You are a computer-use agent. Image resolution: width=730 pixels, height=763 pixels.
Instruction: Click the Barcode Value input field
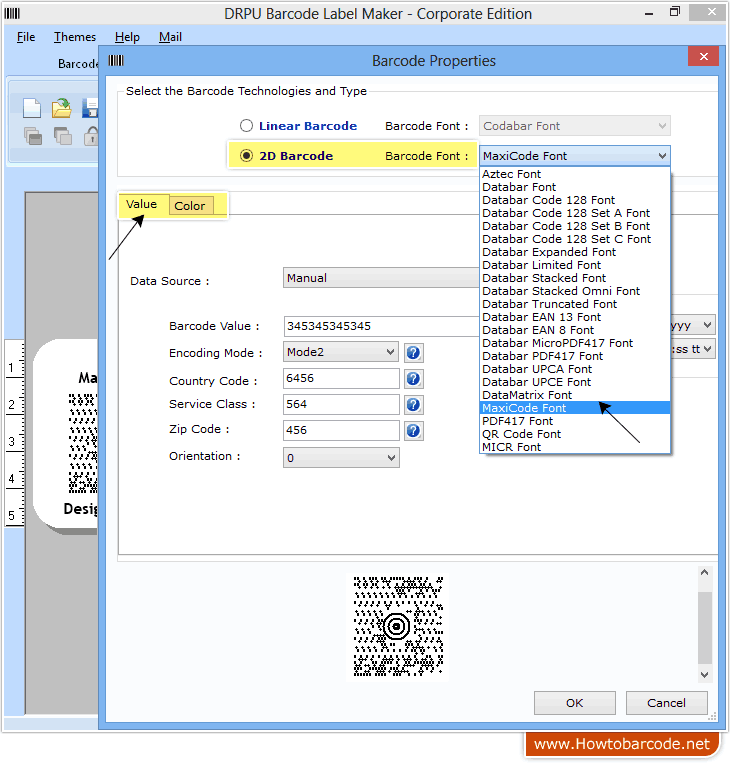point(381,326)
